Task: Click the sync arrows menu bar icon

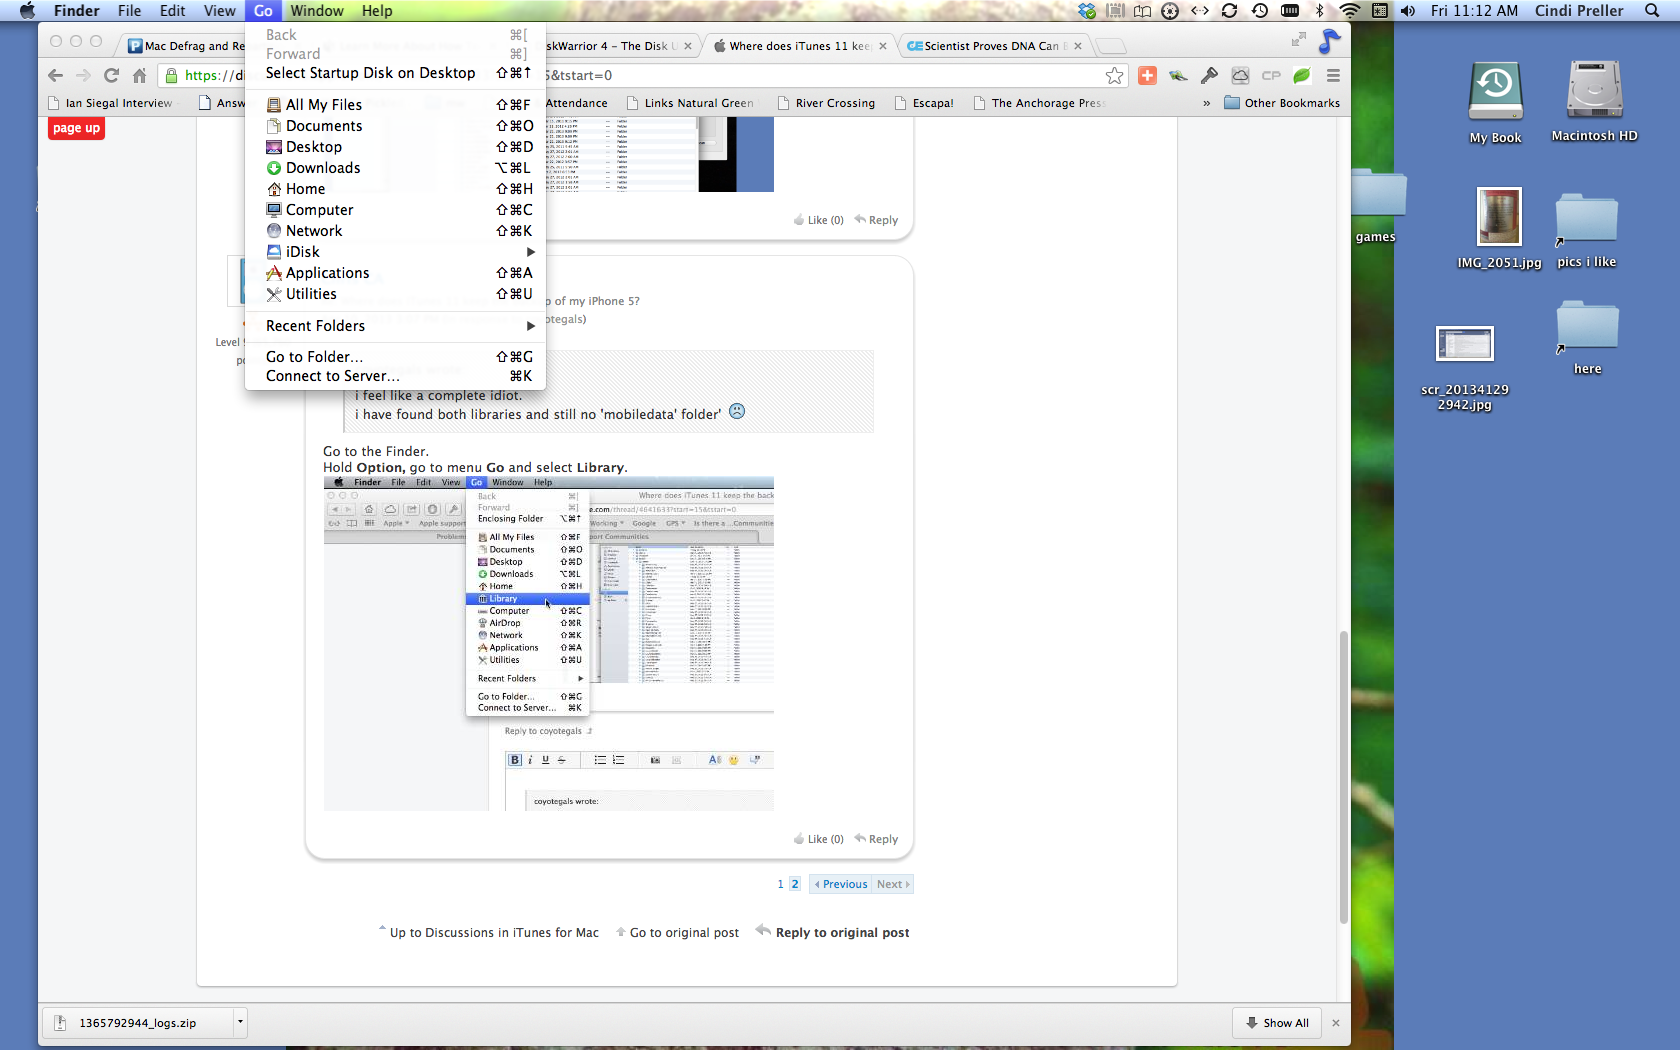Action: click(x=1229, y=11)
